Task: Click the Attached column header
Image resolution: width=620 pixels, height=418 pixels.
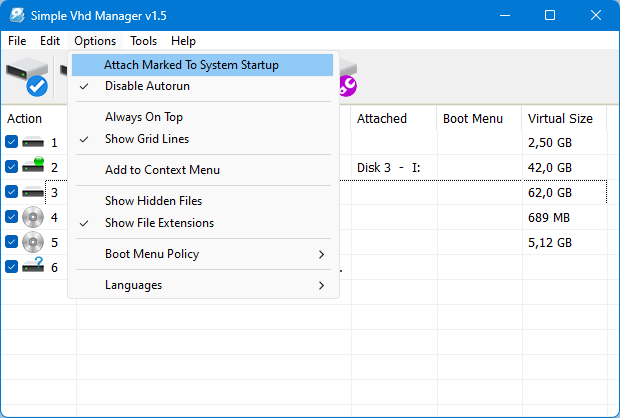Action: (x=382, y=118)
